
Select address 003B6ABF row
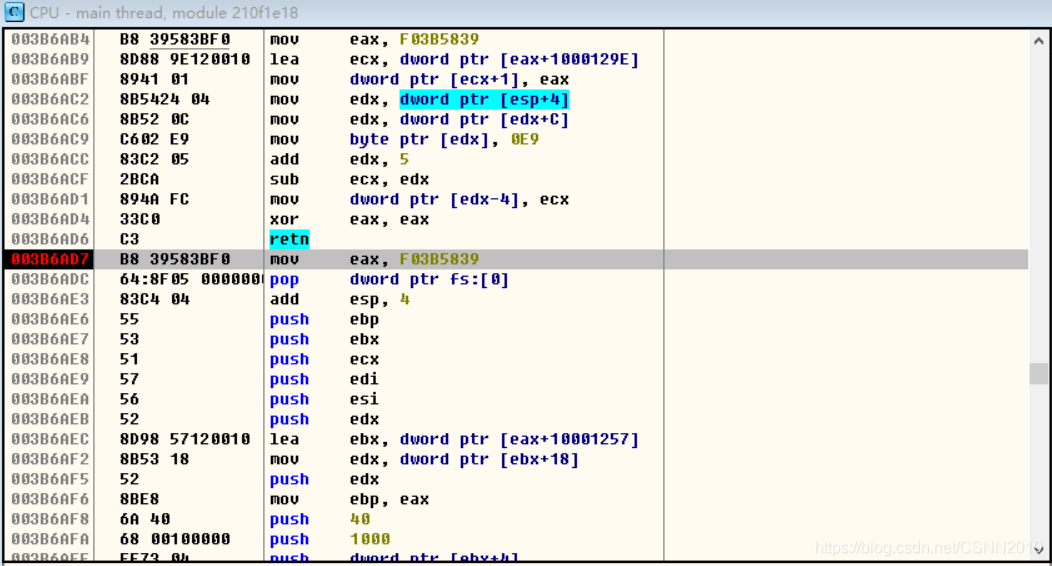coord(515,80)
